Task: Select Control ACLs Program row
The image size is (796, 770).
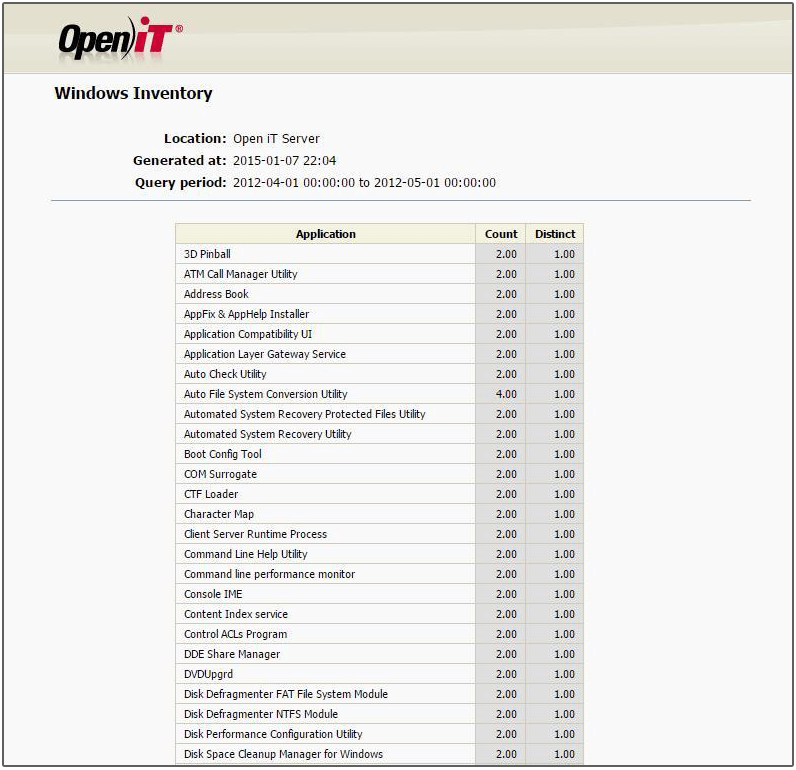Action: coord(380,634)
